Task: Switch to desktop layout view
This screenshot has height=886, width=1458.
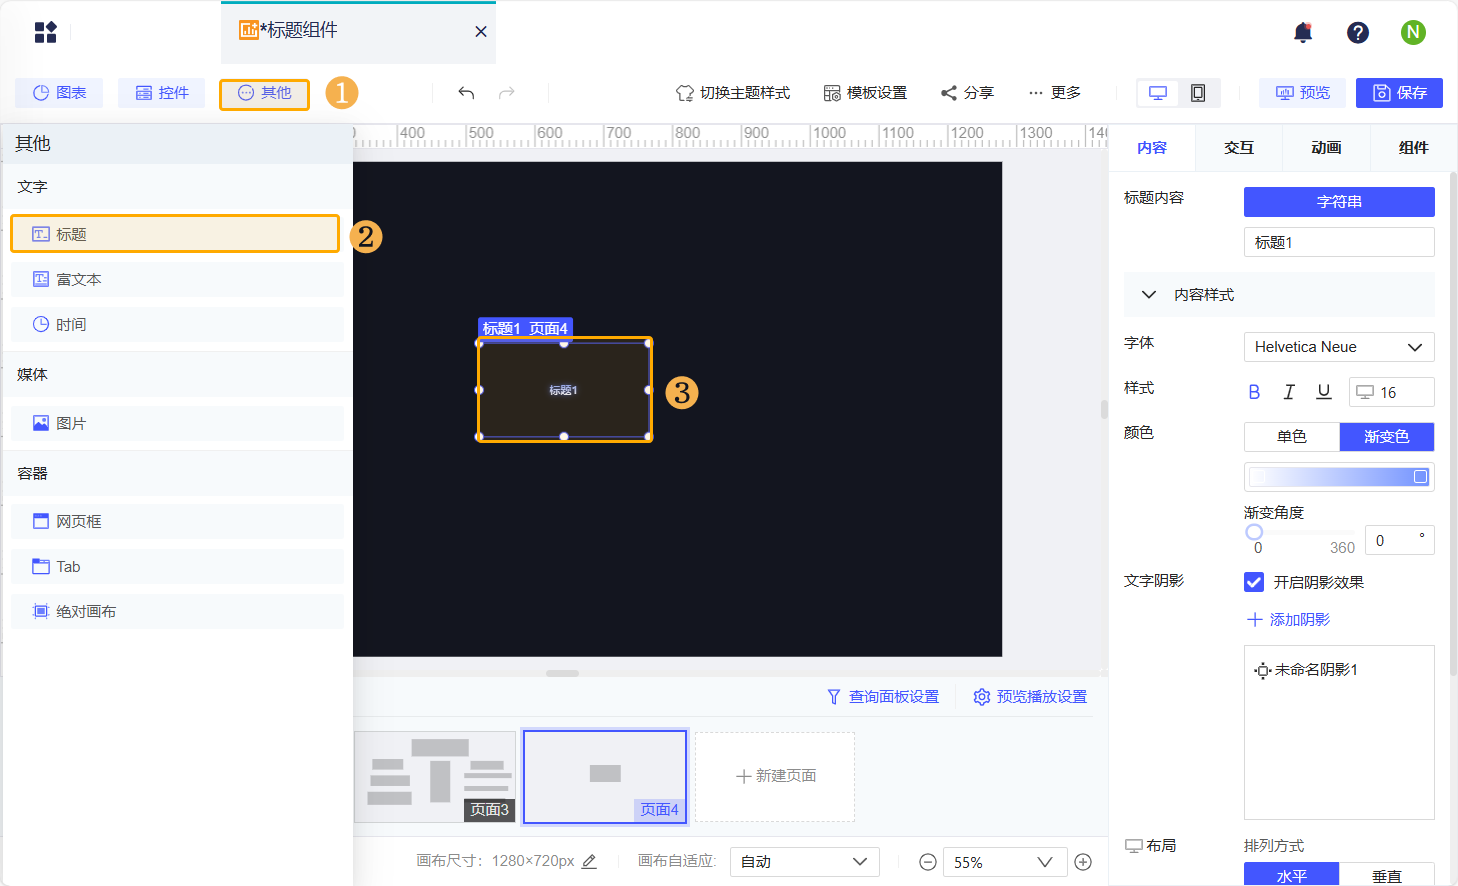Action: pos(1158,93)
